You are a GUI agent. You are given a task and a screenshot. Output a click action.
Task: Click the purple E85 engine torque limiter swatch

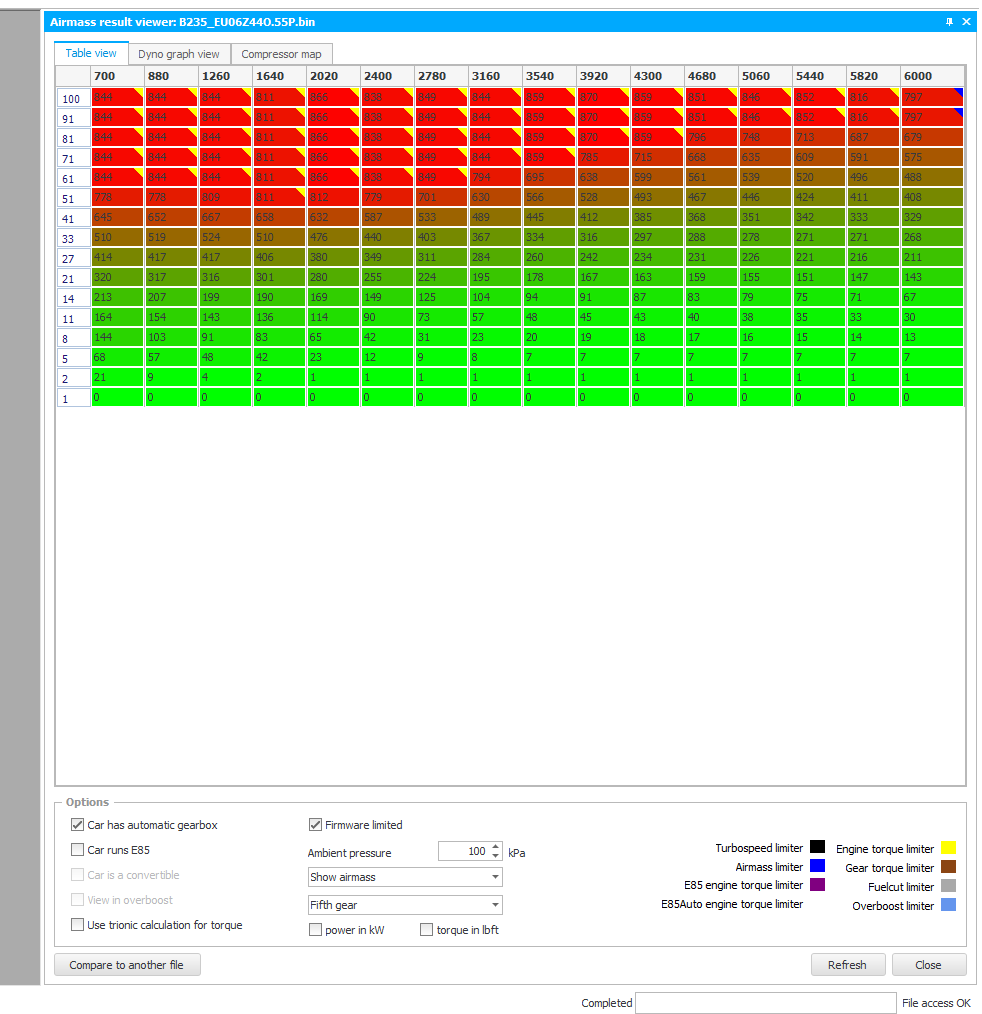(817, 885)
